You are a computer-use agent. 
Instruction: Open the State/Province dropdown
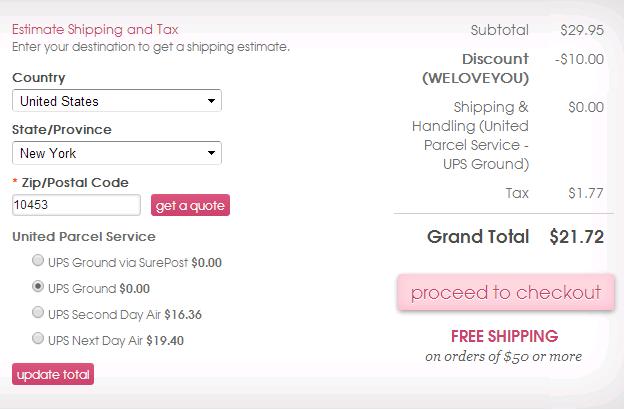pyautogui.click(x=117, y=153)
